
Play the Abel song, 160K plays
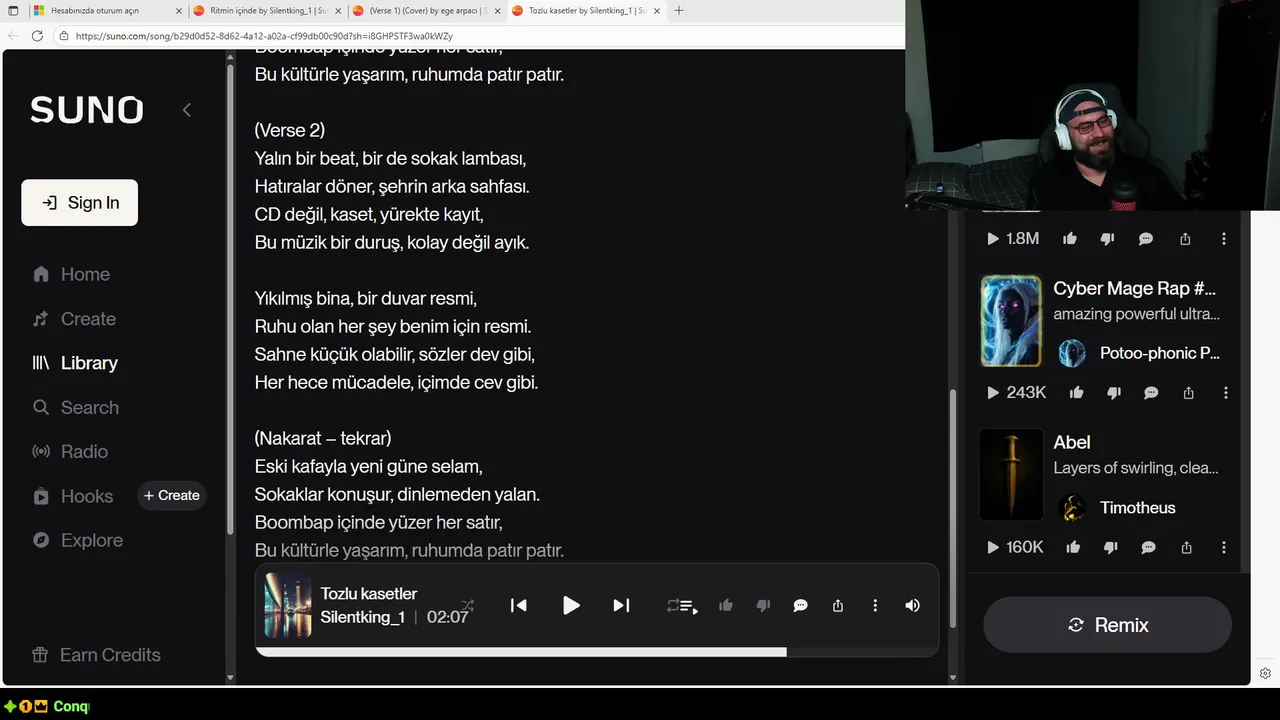(x=993, y=547)
